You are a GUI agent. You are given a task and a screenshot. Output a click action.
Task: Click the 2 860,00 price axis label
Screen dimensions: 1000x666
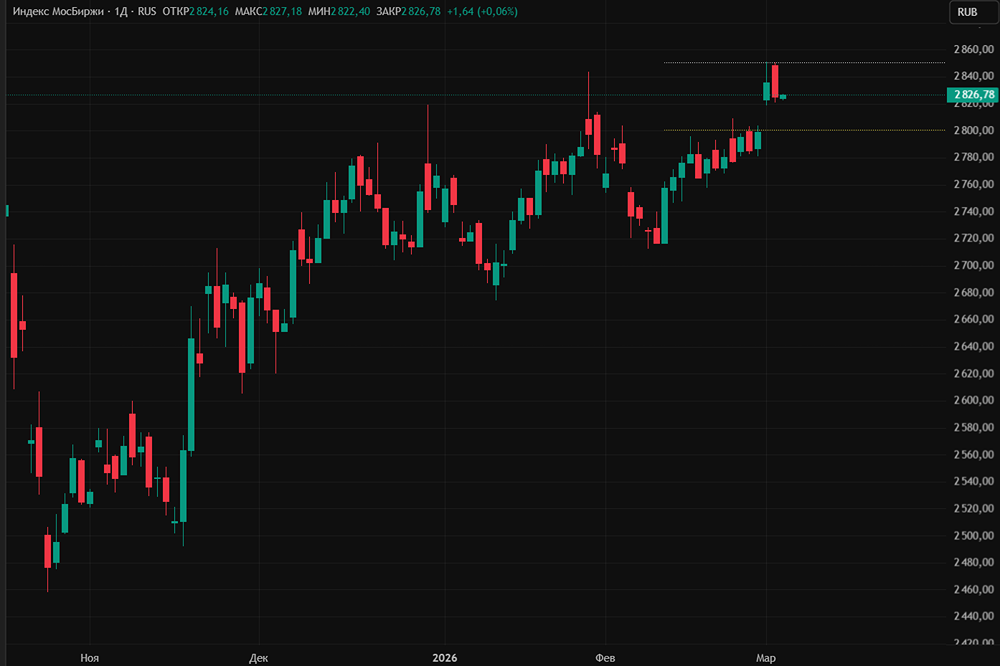973,49
